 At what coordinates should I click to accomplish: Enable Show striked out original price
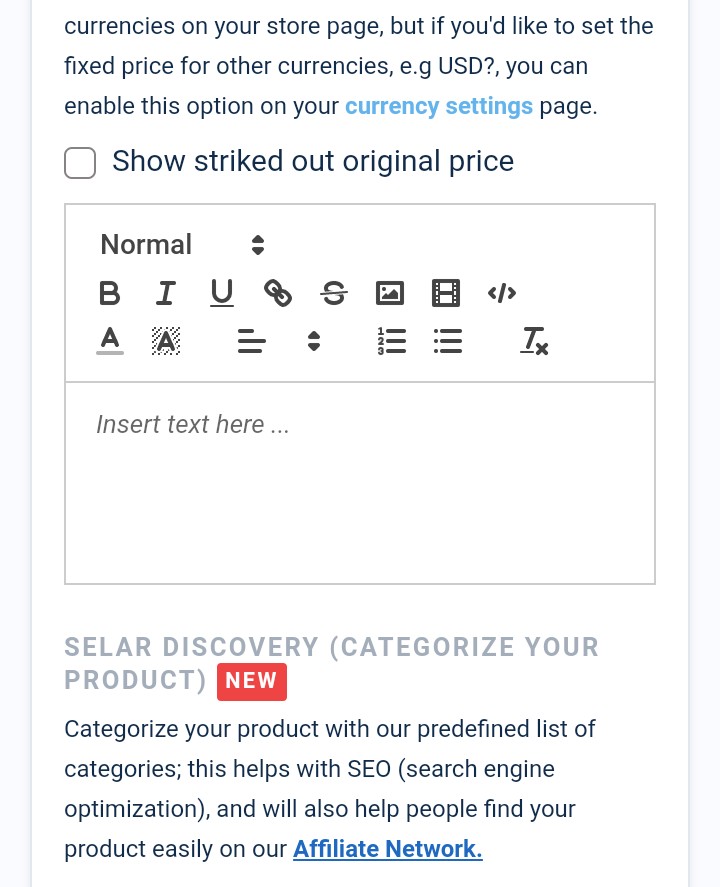(x=80, y=163)
